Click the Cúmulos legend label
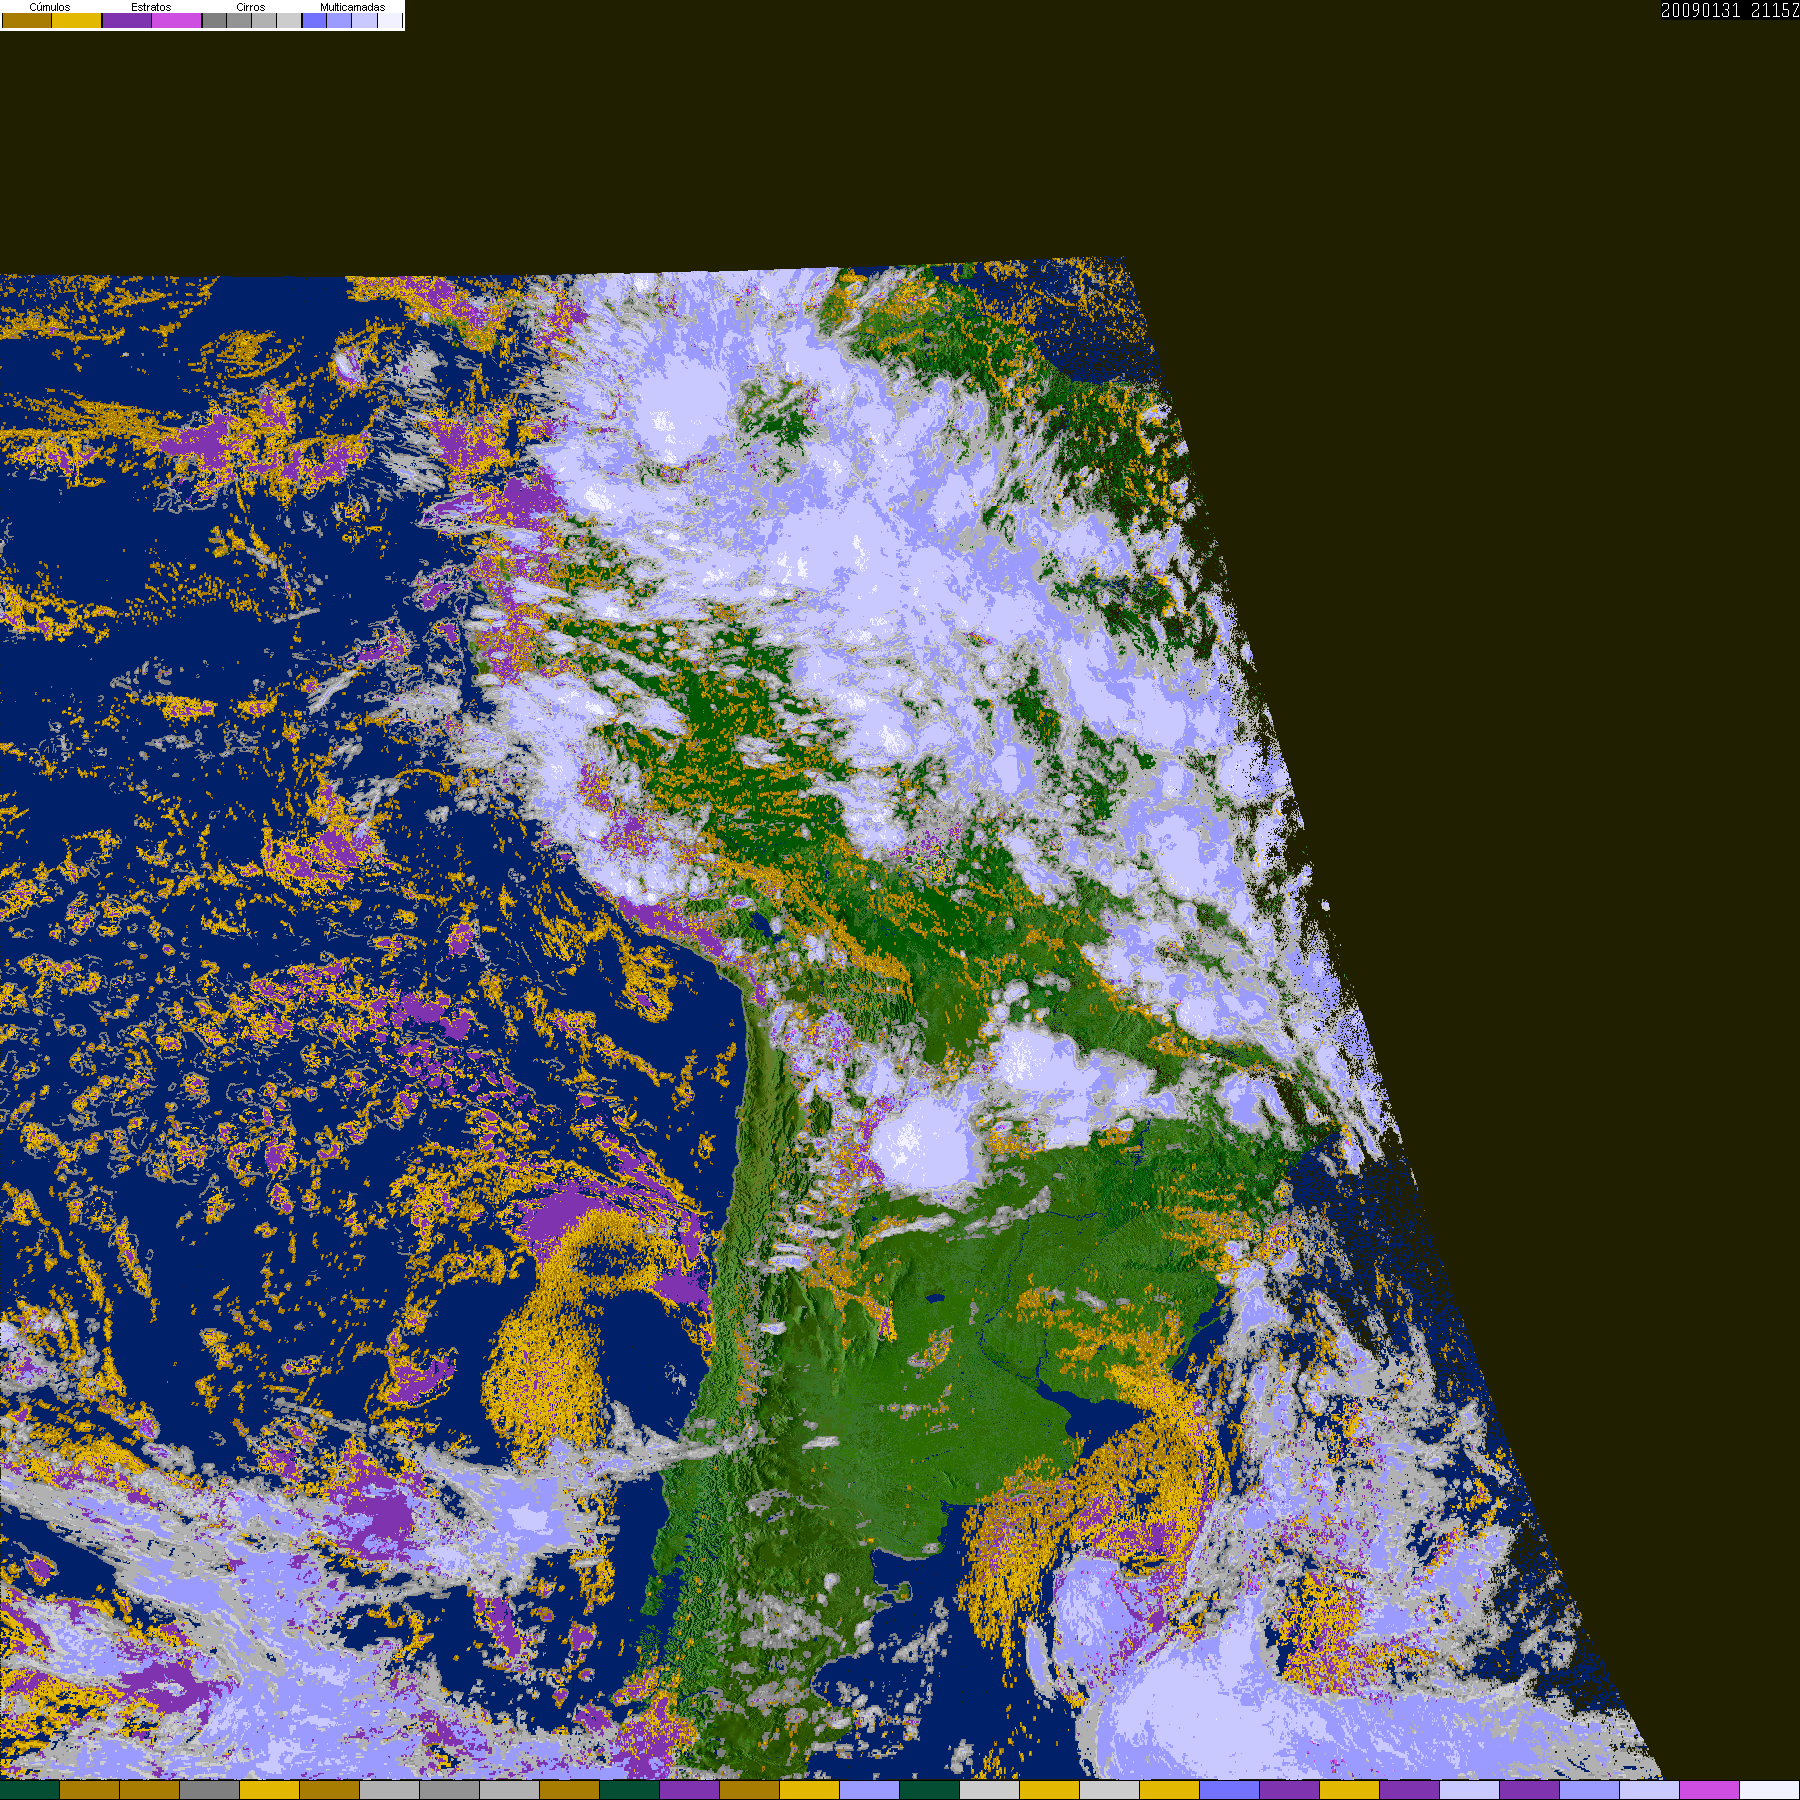The width and height of the screenshot is (1800, 1800). click(50, 7)
